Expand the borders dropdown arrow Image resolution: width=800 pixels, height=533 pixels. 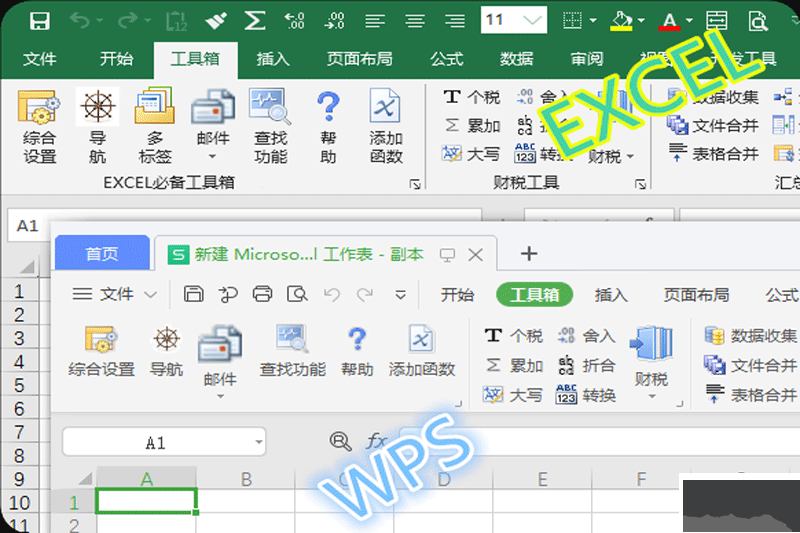click(593, 20)
